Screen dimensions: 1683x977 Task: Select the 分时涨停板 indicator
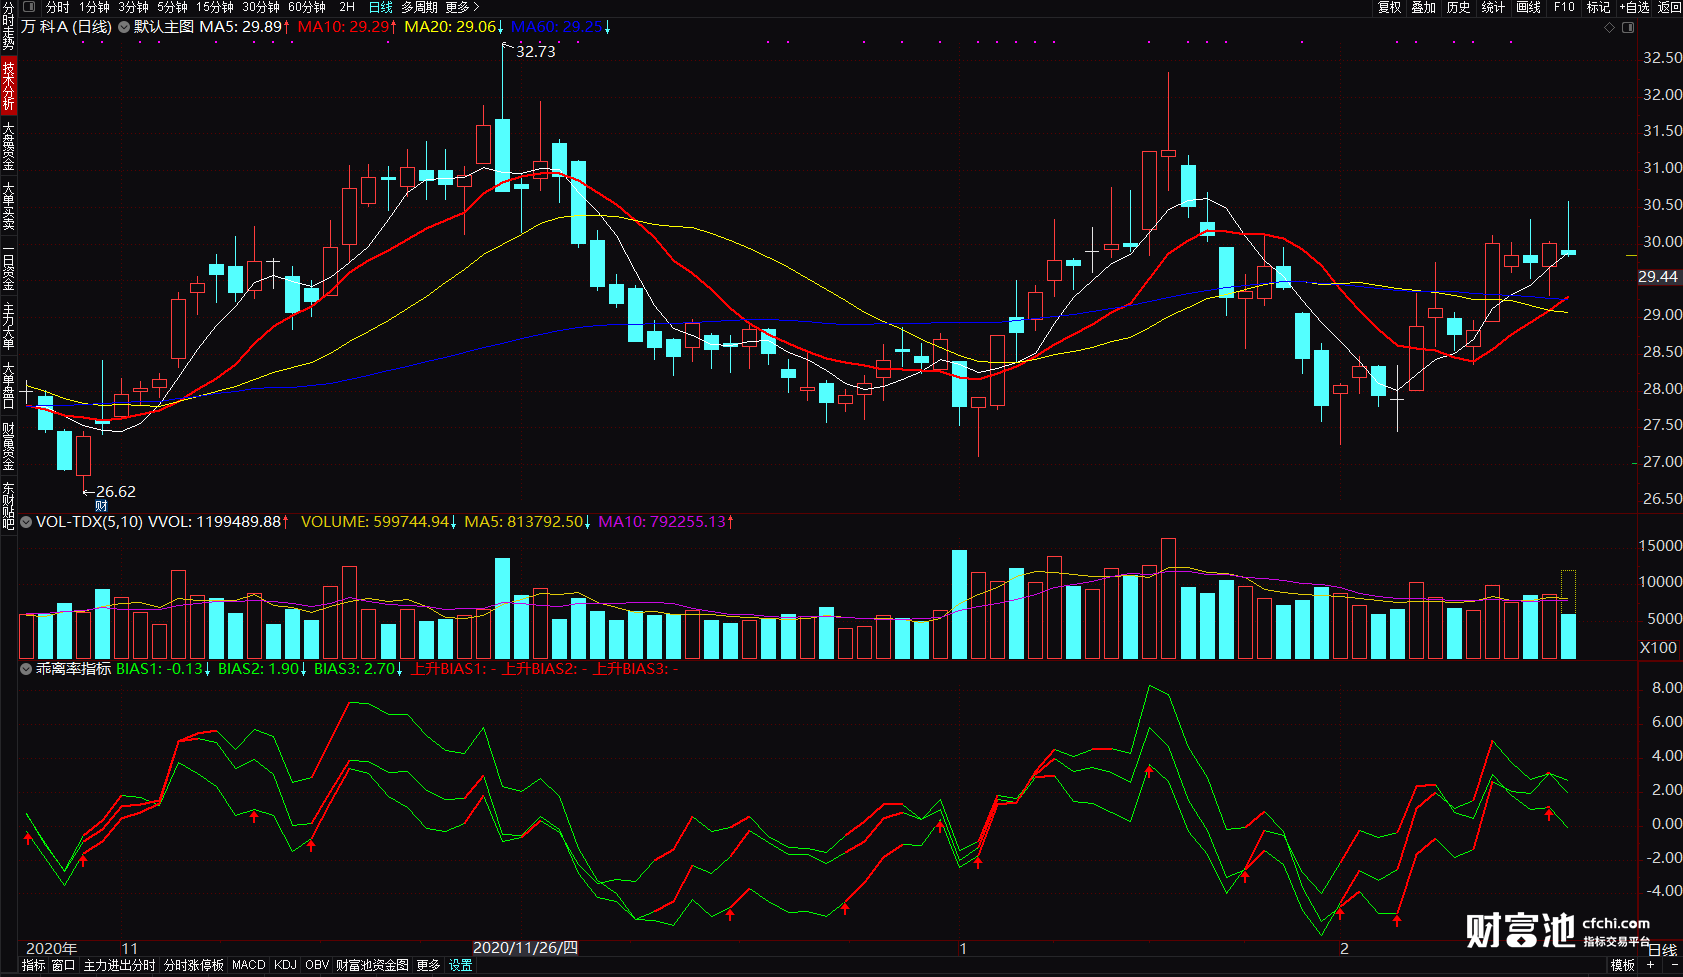tap(193, 965)
